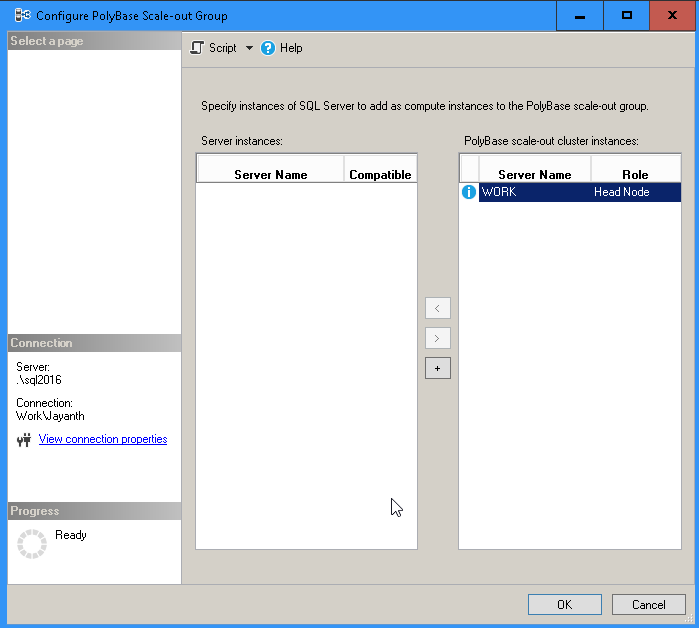The width and height of the screenshot is (699, 628).
Task: Minimize the Configure PolyBase window
Action: point(580,16)
